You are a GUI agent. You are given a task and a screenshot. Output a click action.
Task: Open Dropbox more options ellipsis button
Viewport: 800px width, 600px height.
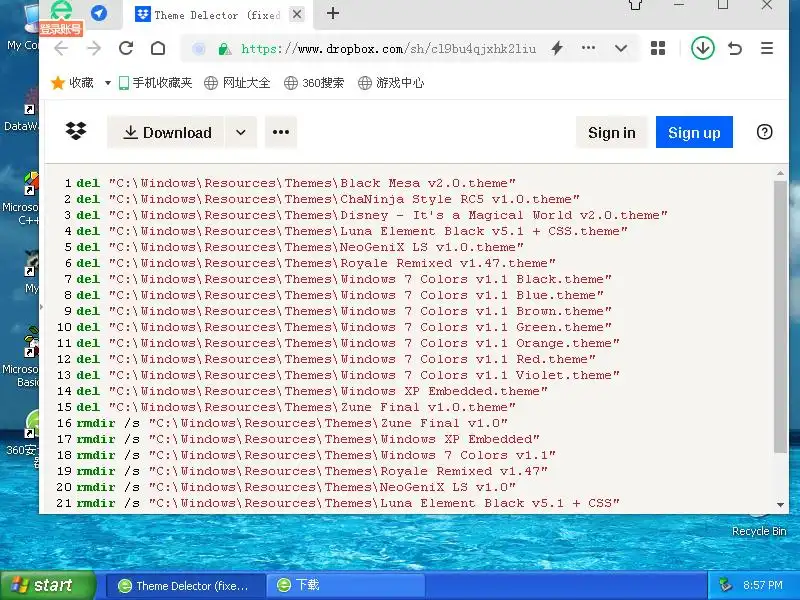click(281, 133)
